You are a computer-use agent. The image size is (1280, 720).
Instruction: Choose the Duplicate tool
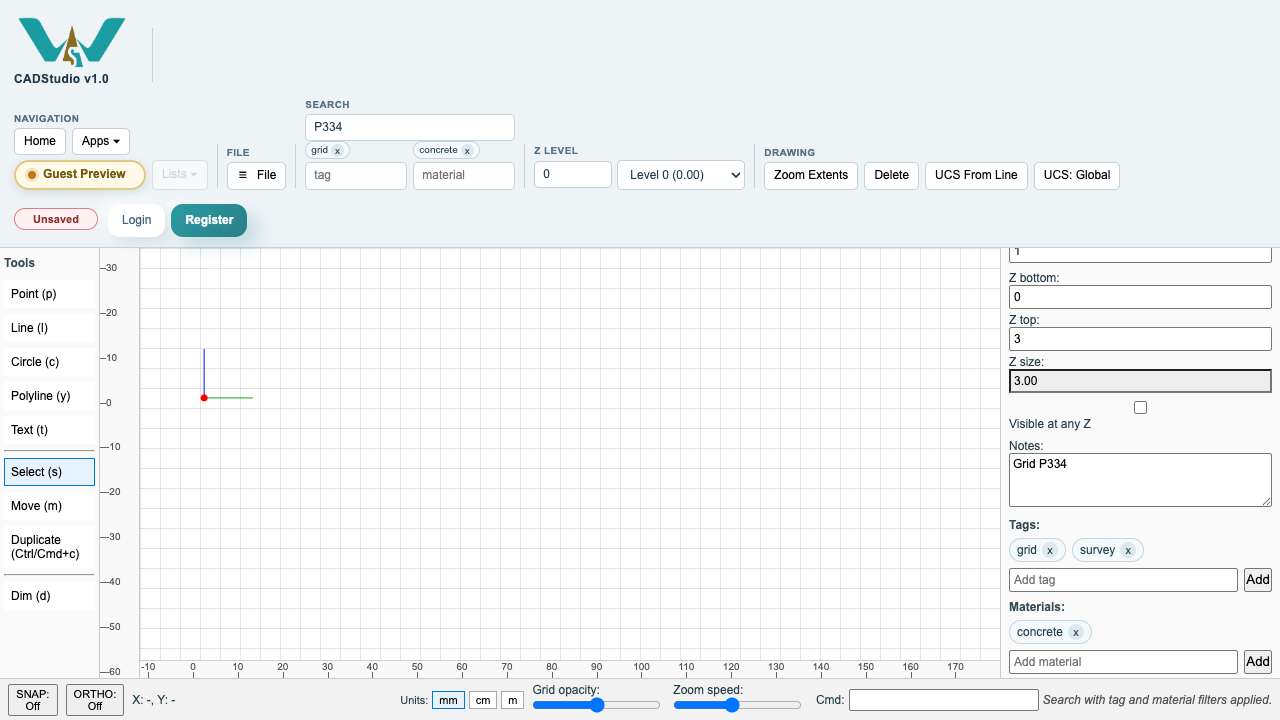point(49,547)
